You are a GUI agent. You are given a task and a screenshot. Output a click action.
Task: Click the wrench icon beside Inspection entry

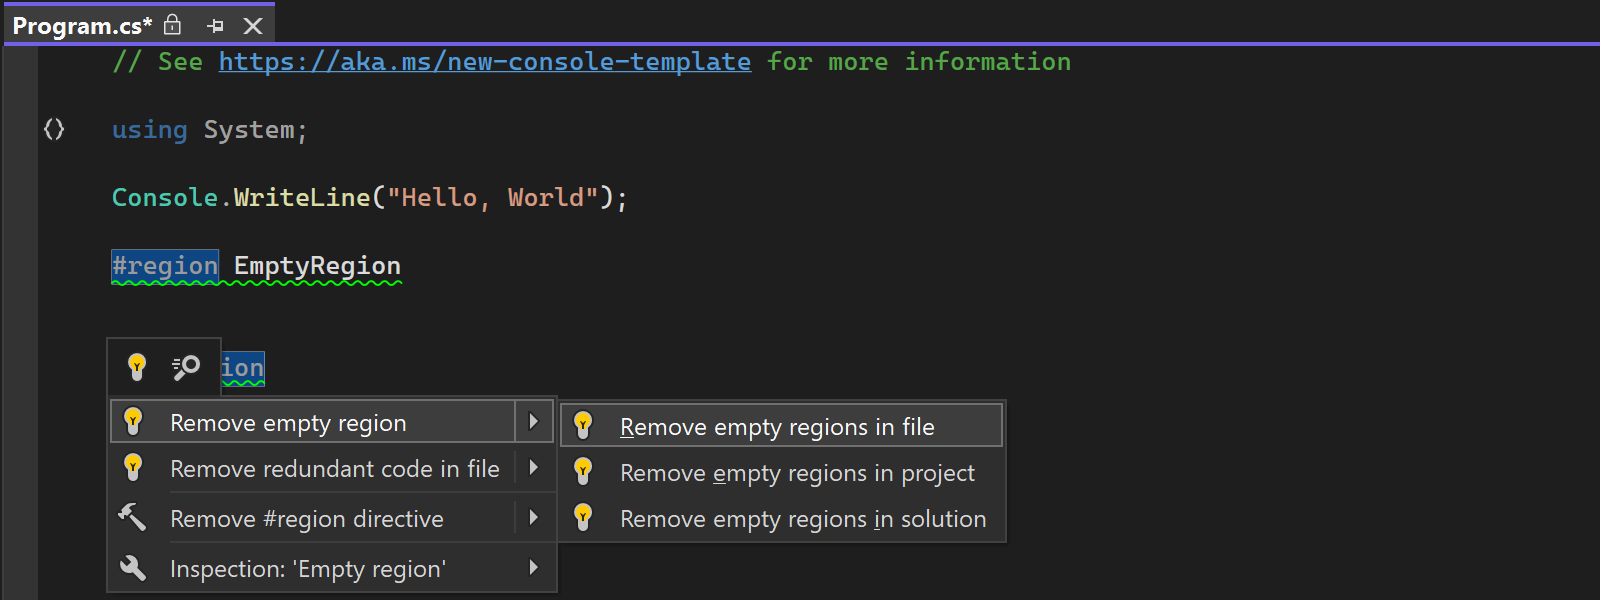(132, 568)
